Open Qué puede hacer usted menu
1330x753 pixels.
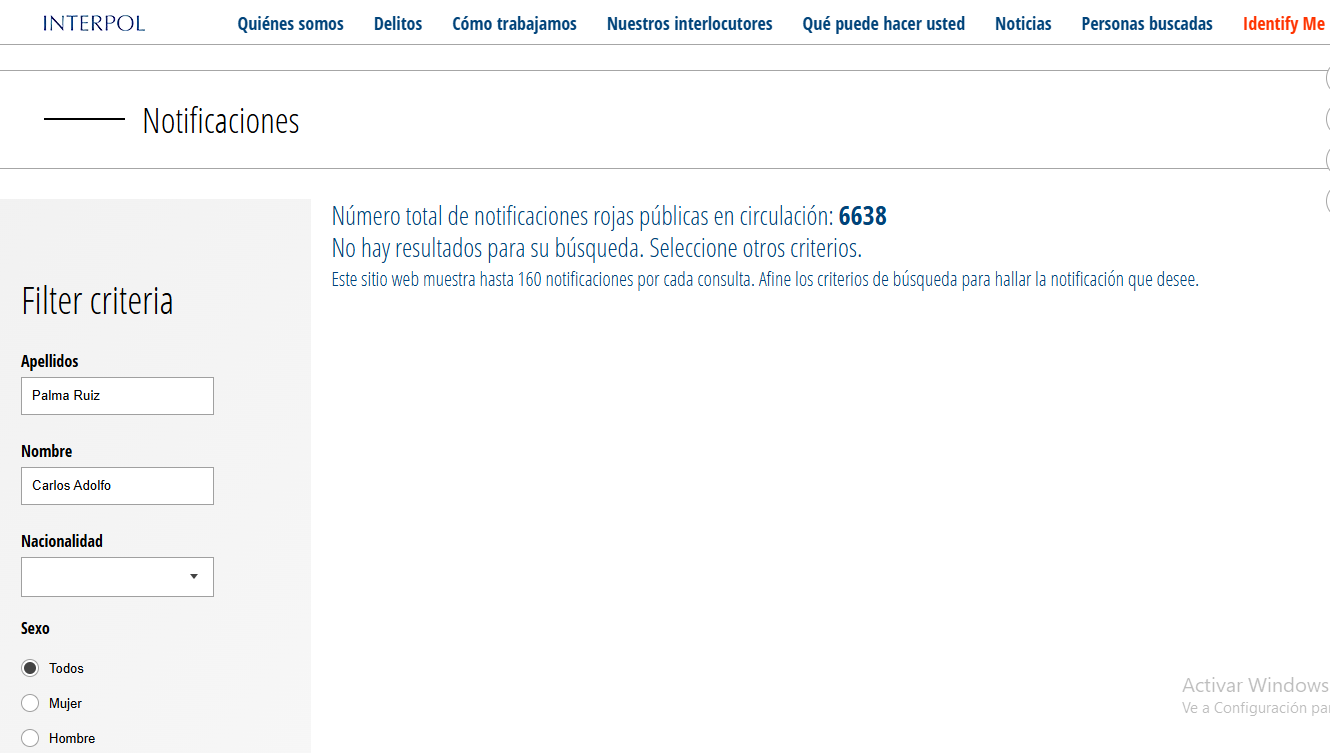(883, 24)
